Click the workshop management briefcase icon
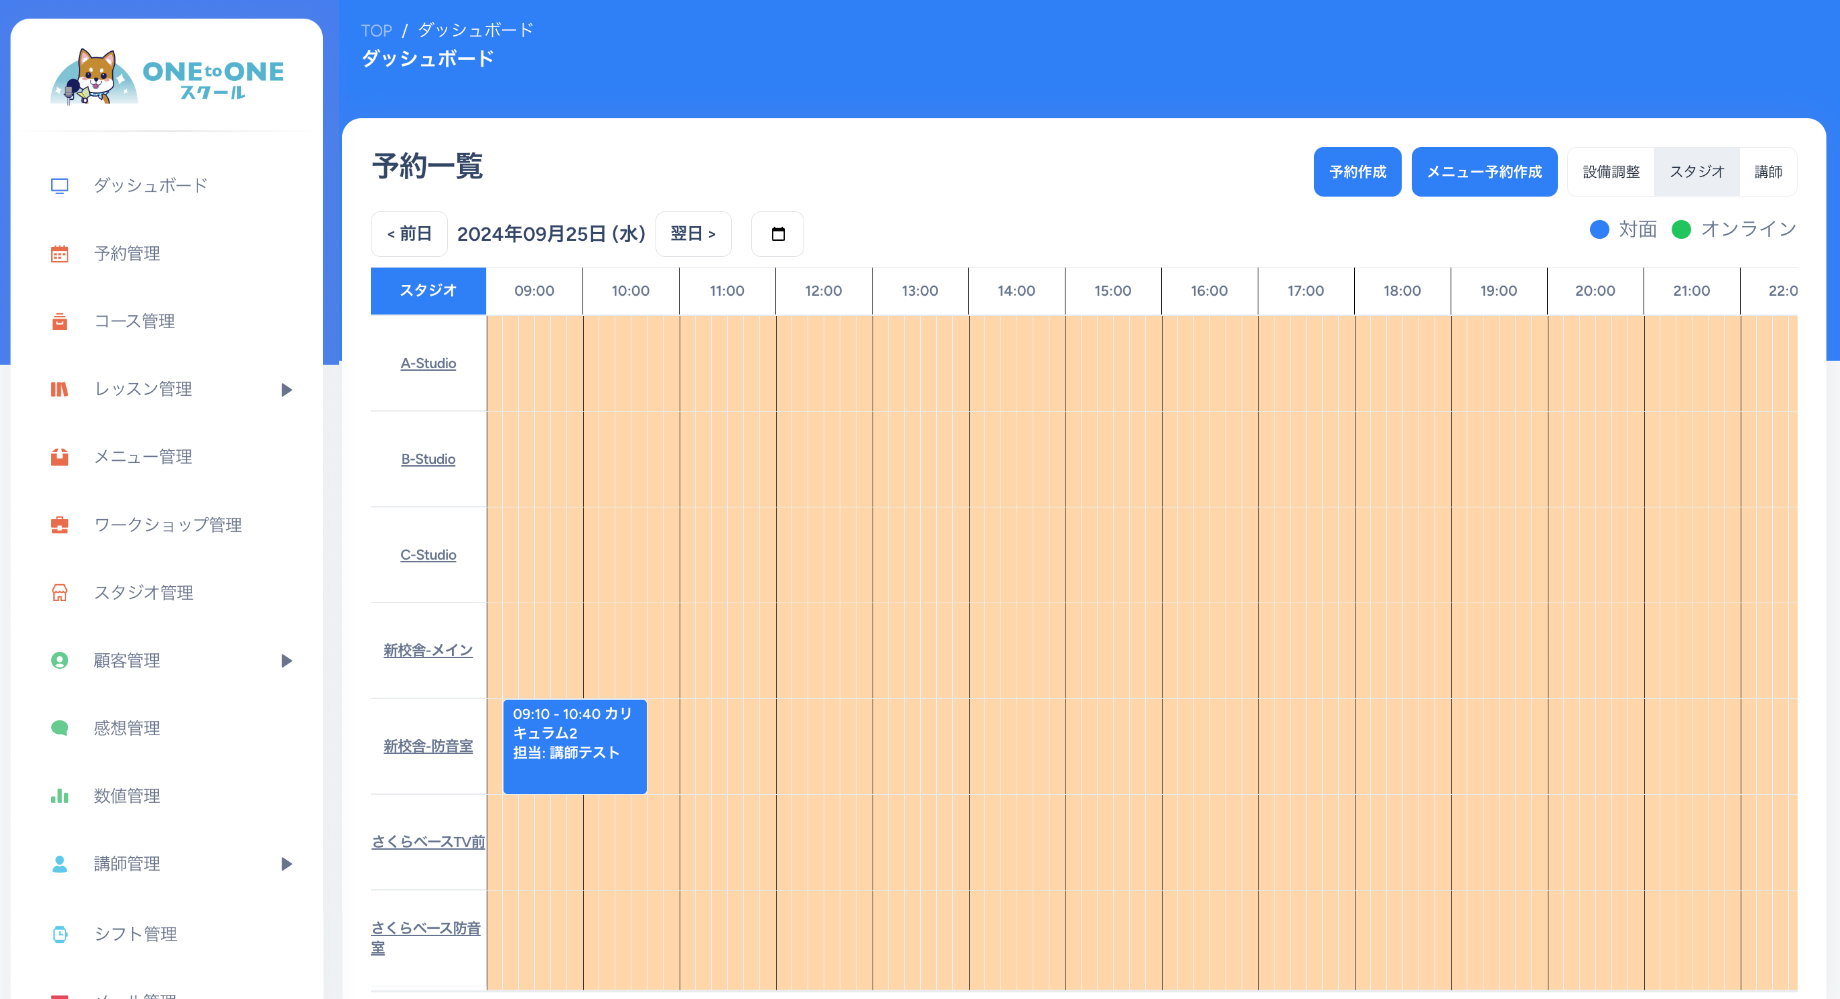This screenshot has width=1840, height=999. [60, 525]
